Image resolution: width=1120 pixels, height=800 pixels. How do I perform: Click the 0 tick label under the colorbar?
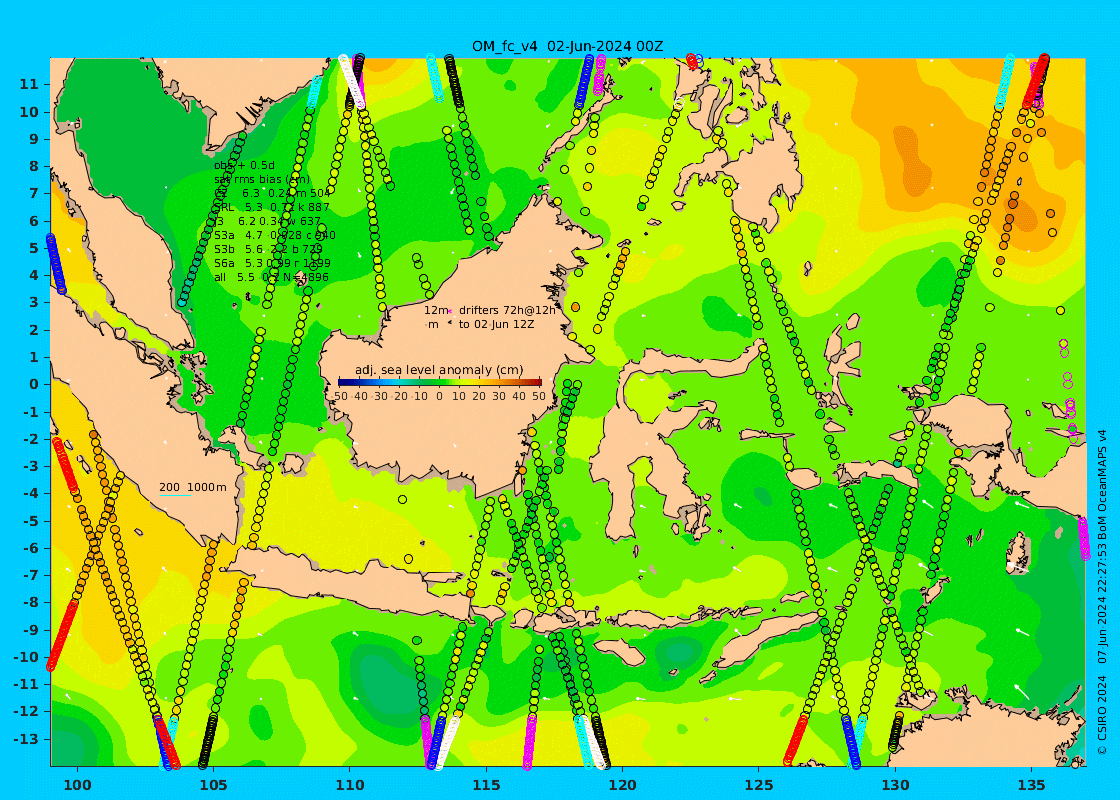(x=439, y=396)
